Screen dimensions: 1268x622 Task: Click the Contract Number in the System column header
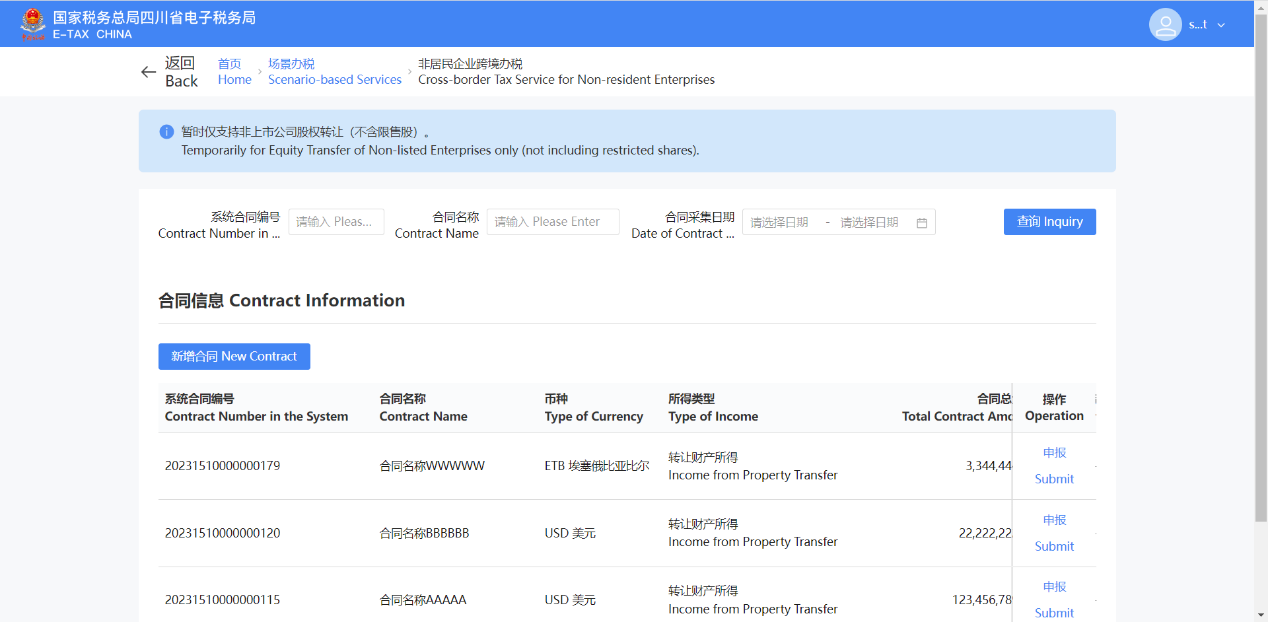[x=256, y=408]
